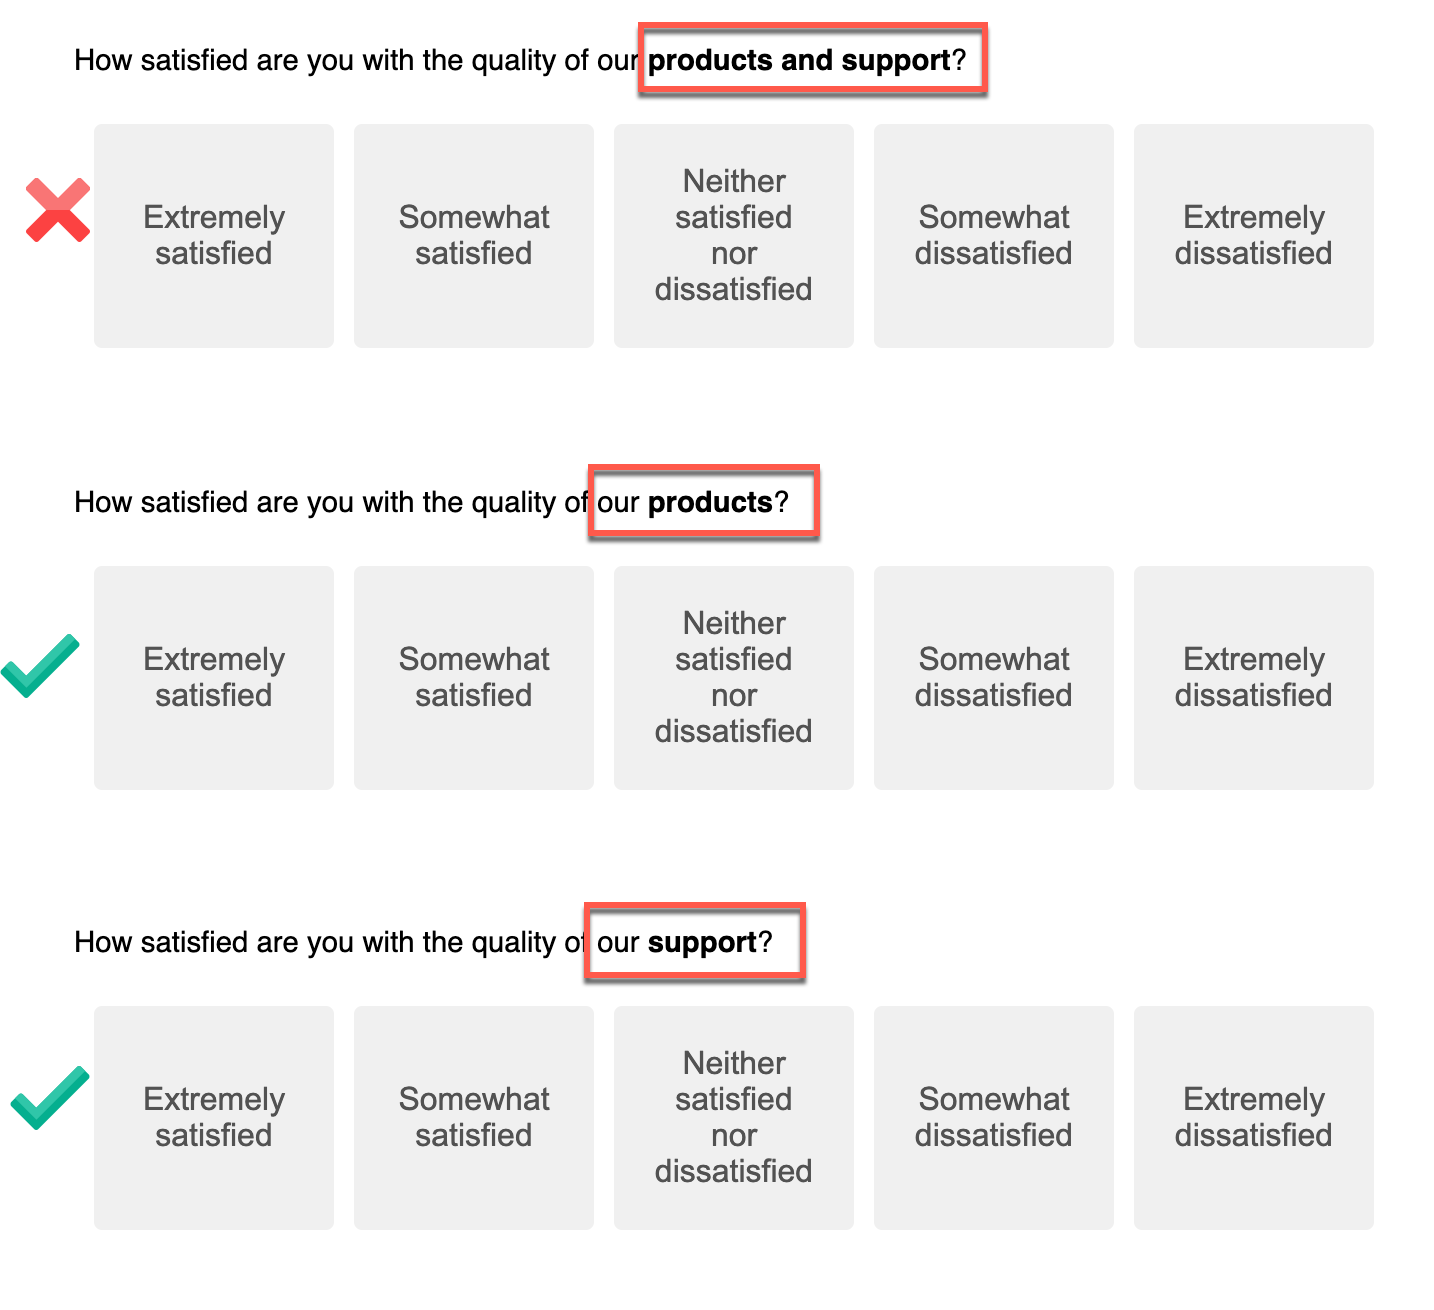Choose Somewhat satisfied for products quality

[474, 678]
